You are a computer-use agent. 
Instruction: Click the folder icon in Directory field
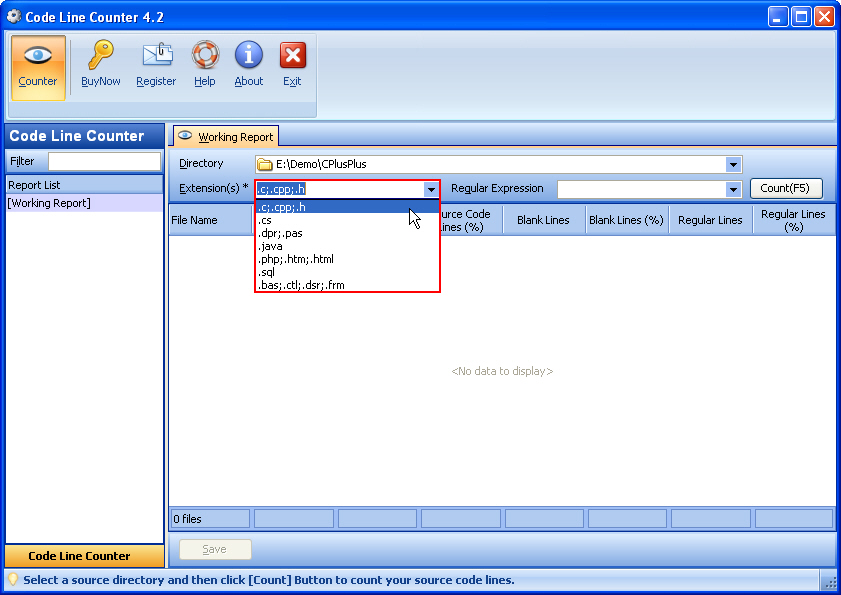tap(265, 165)
